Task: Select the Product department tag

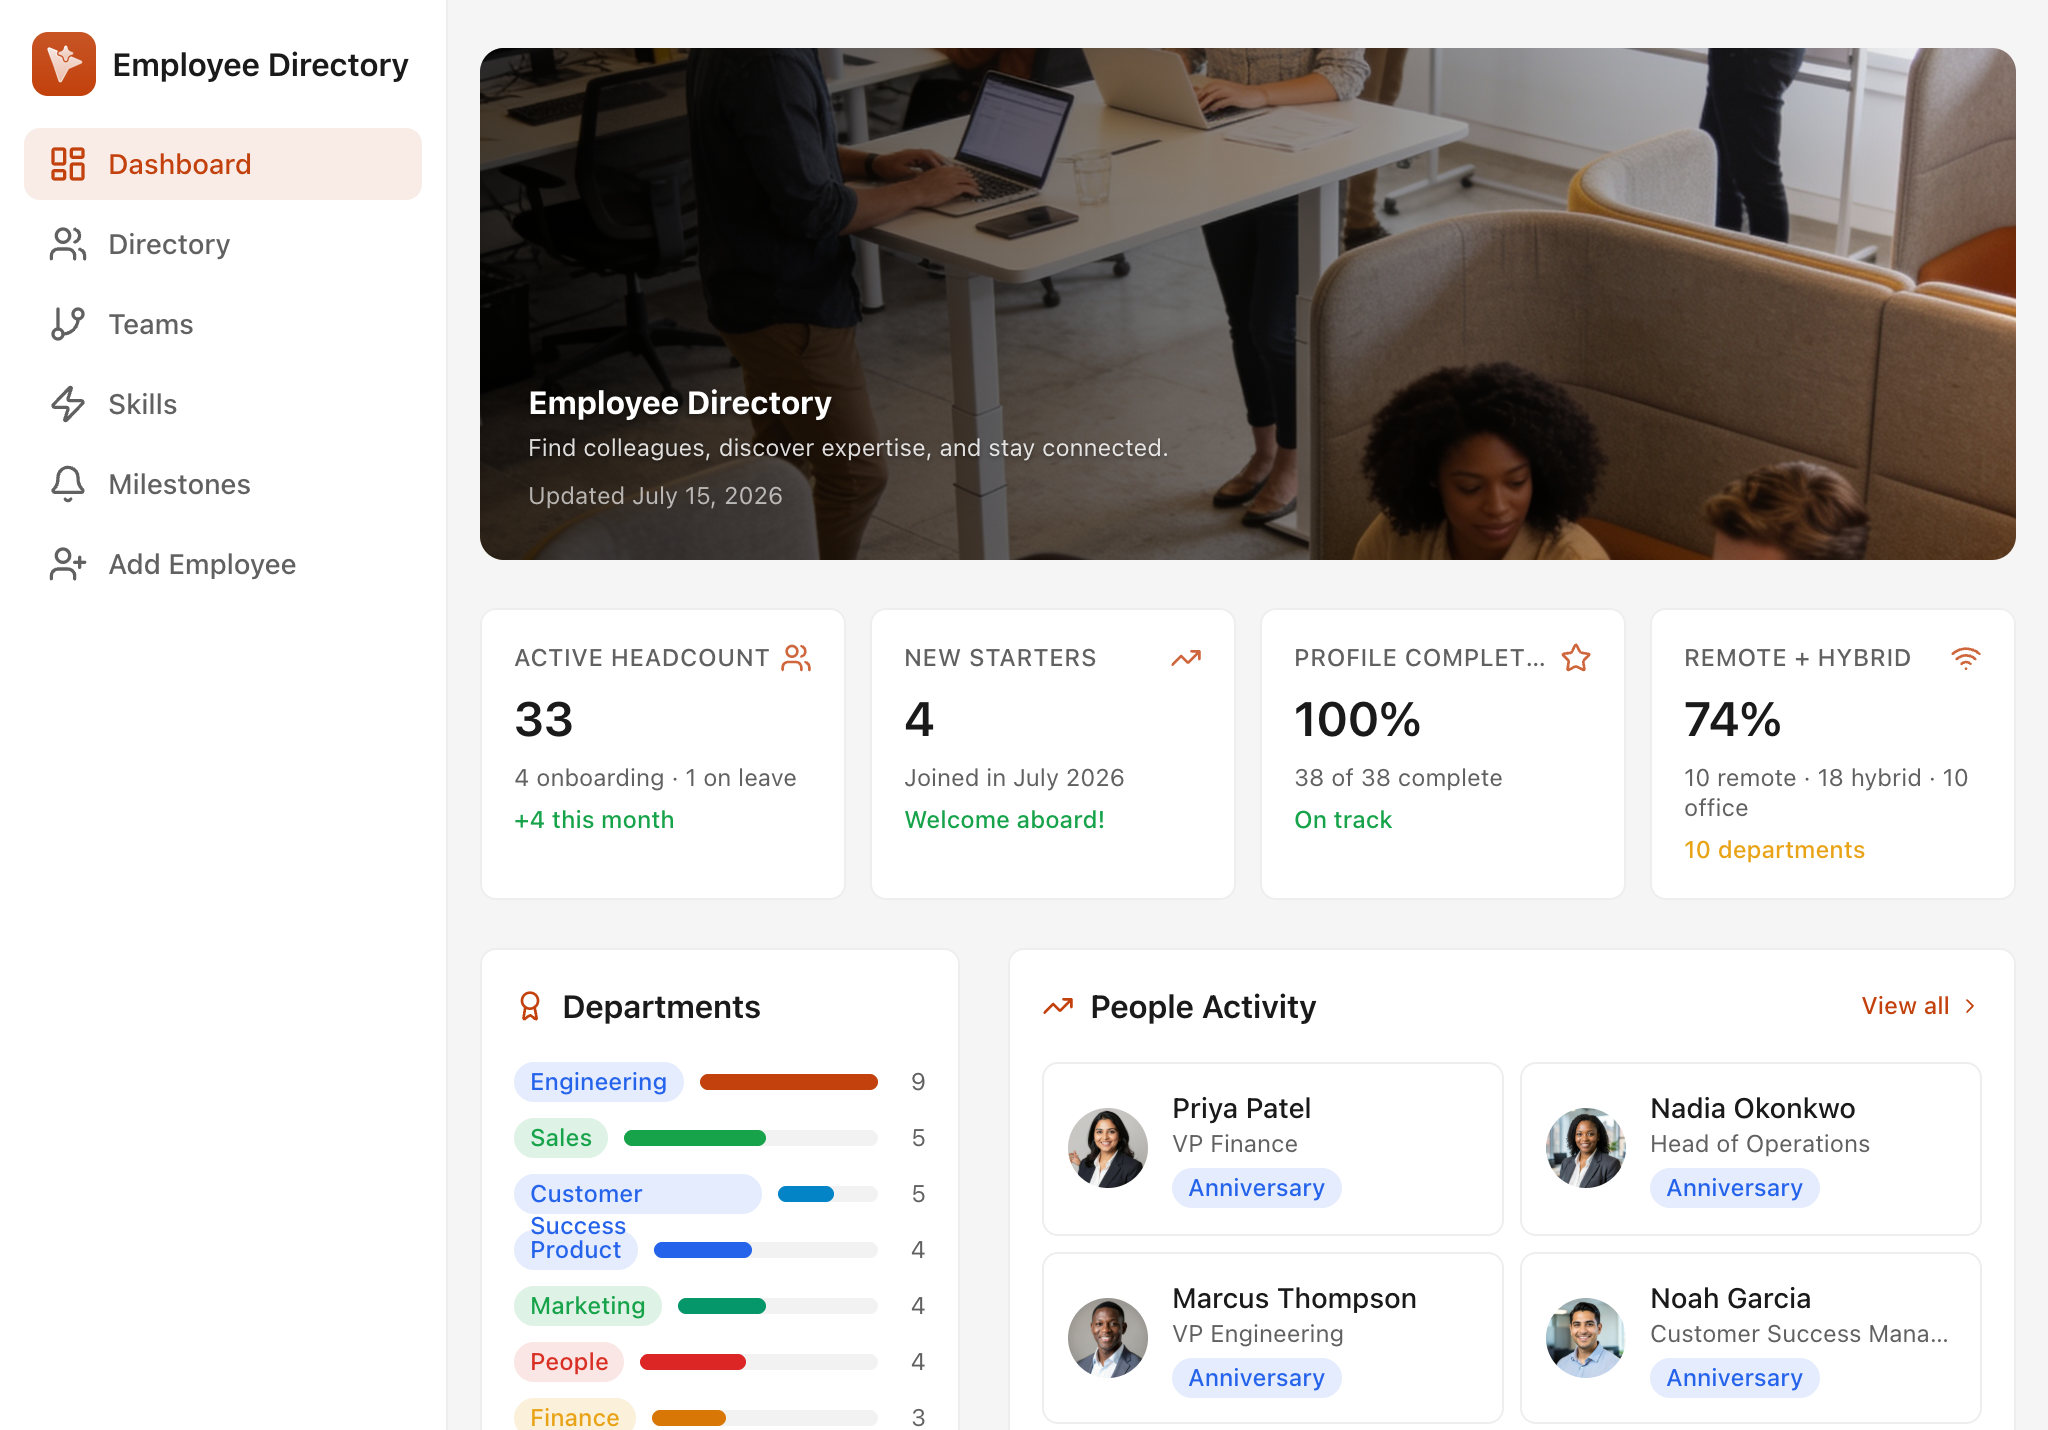Action: point(576,1250)
